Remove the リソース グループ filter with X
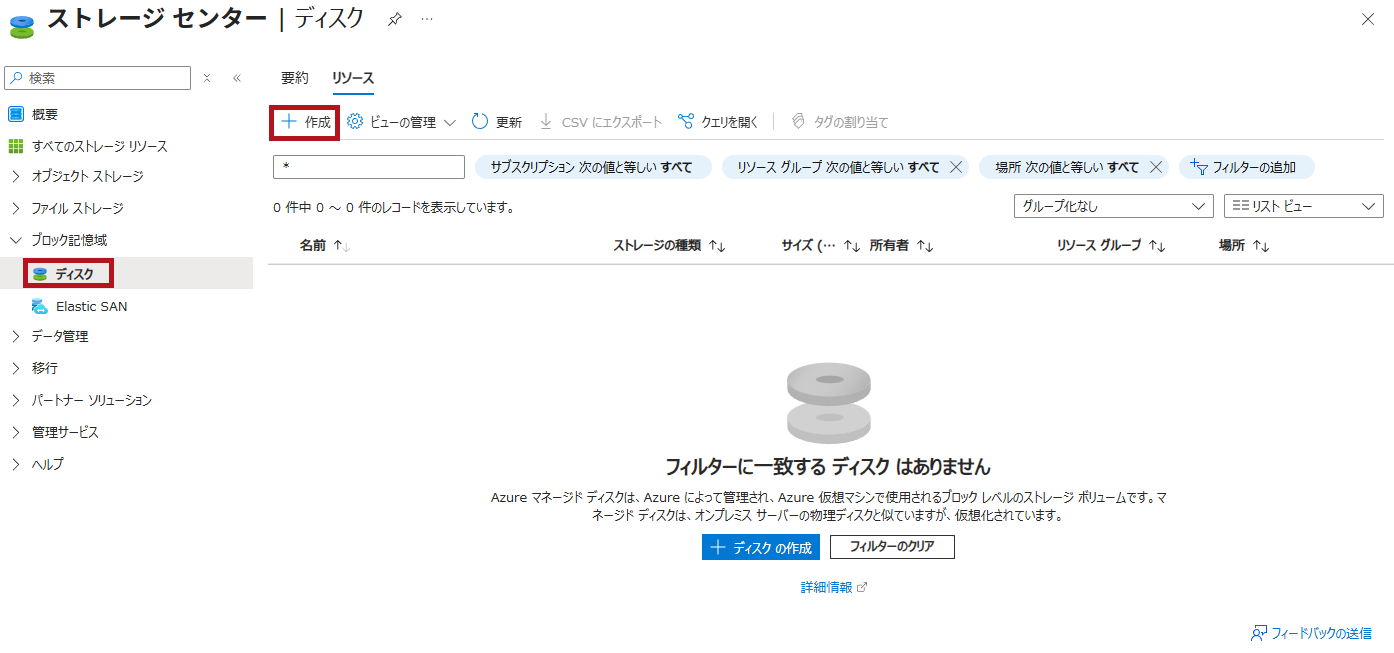Image resolution: width=1394 pixels, height=653 pixels. click(x=955, y=167)
